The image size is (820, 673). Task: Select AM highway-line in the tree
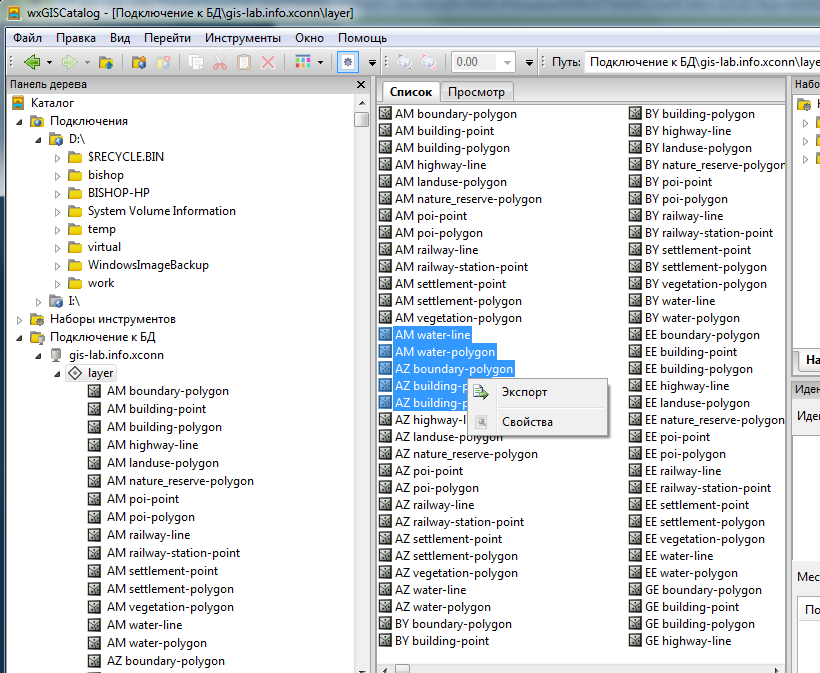click(152, 445)
